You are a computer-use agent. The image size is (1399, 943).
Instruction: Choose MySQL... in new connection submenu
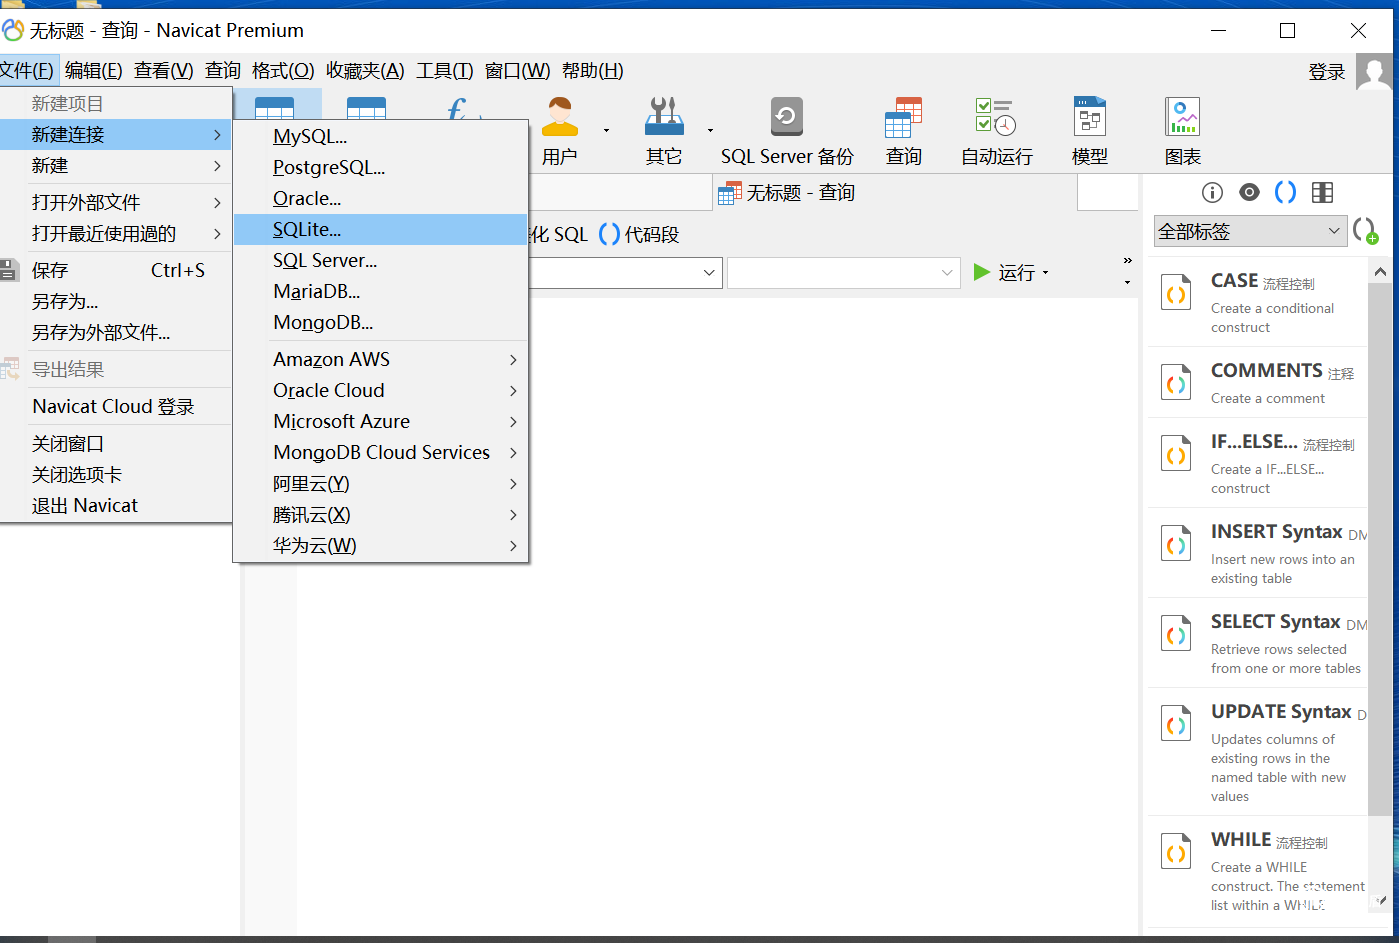310,137
